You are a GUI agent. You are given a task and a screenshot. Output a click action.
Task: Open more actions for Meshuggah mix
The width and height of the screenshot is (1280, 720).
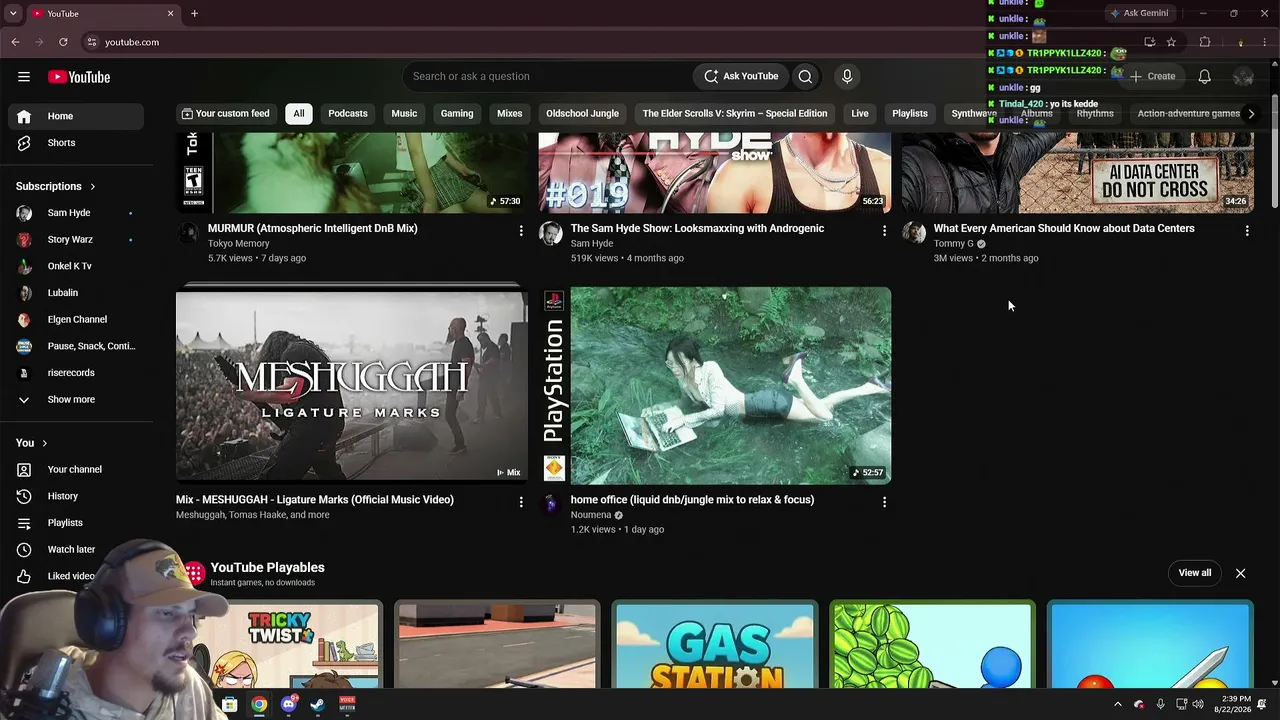pyautogui.click(x=521, y=502)
